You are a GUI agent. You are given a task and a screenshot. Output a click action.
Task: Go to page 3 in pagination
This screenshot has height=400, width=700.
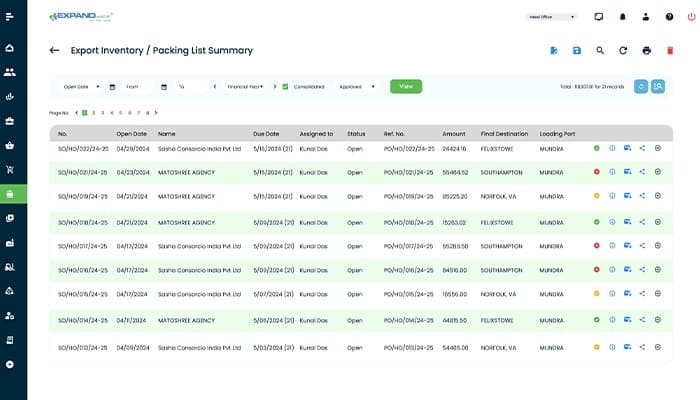(x=103, y=113)
